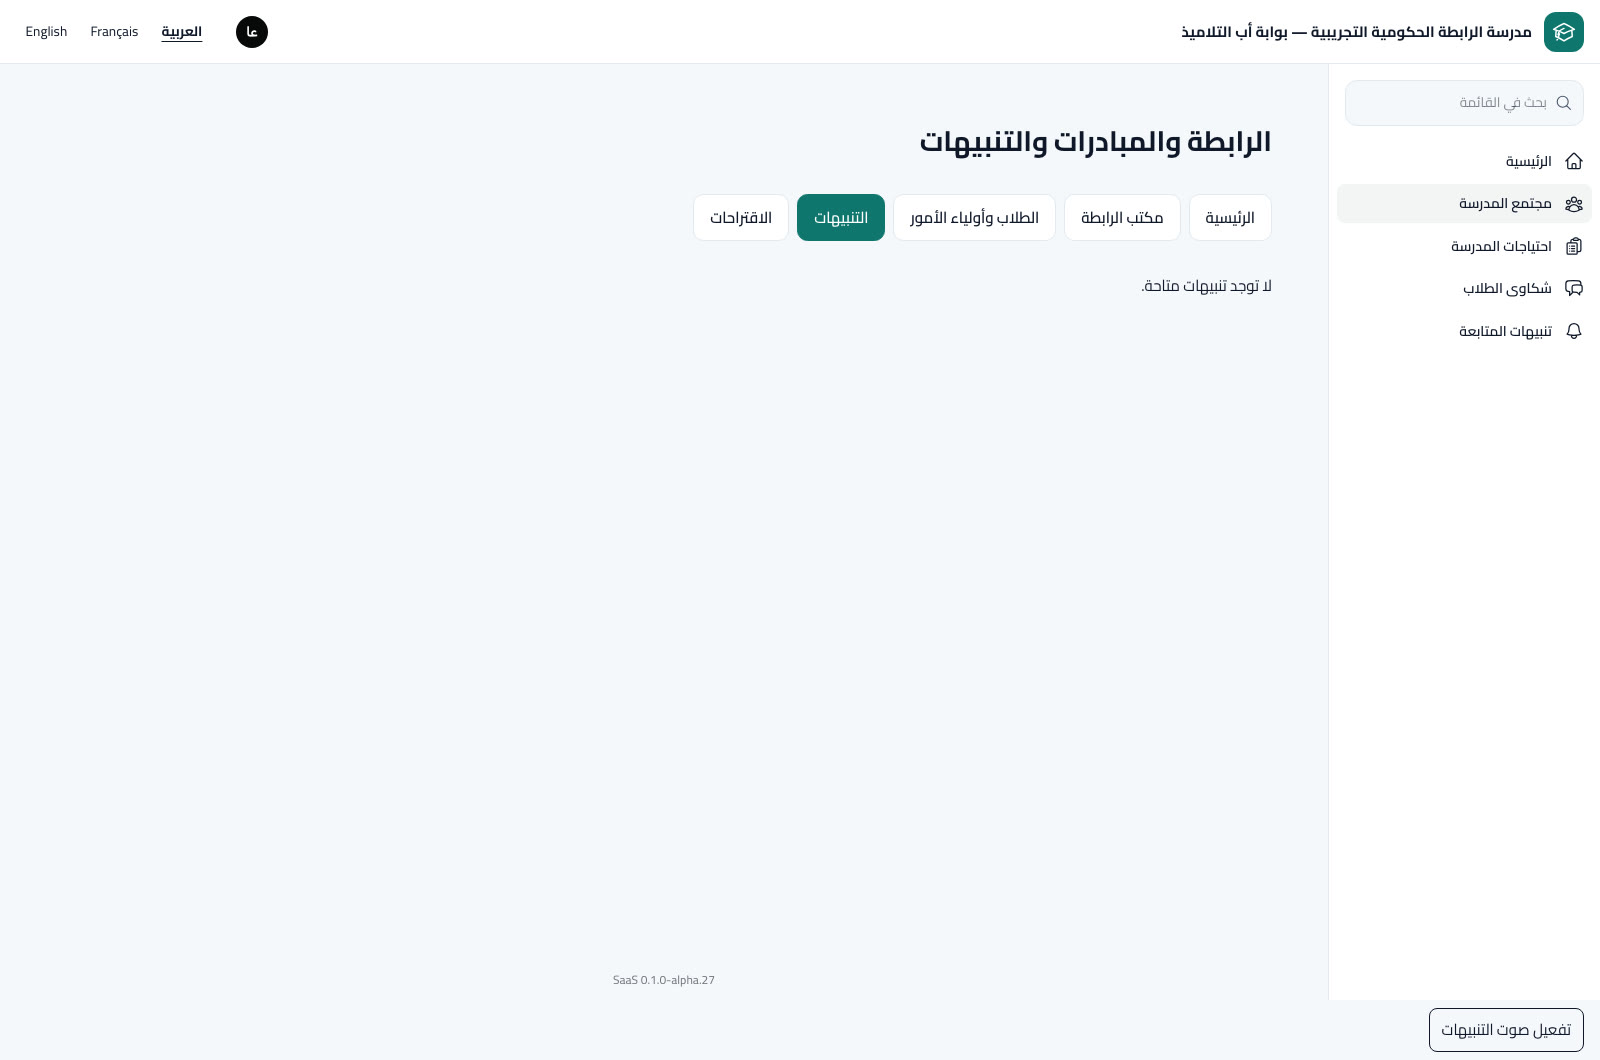Click the bell icon beside تنبيهات المتابعة
Viewport: 1600px width, 1060px height.
point(1574,331)
